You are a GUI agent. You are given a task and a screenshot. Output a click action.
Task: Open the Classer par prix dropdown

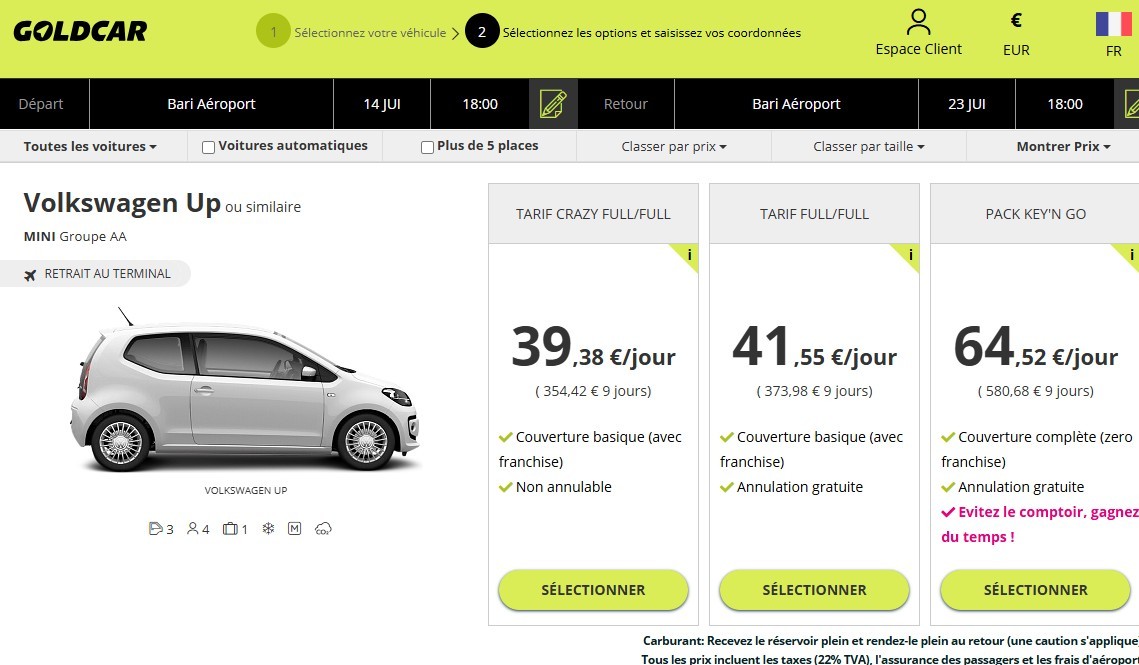coord(673,146)
